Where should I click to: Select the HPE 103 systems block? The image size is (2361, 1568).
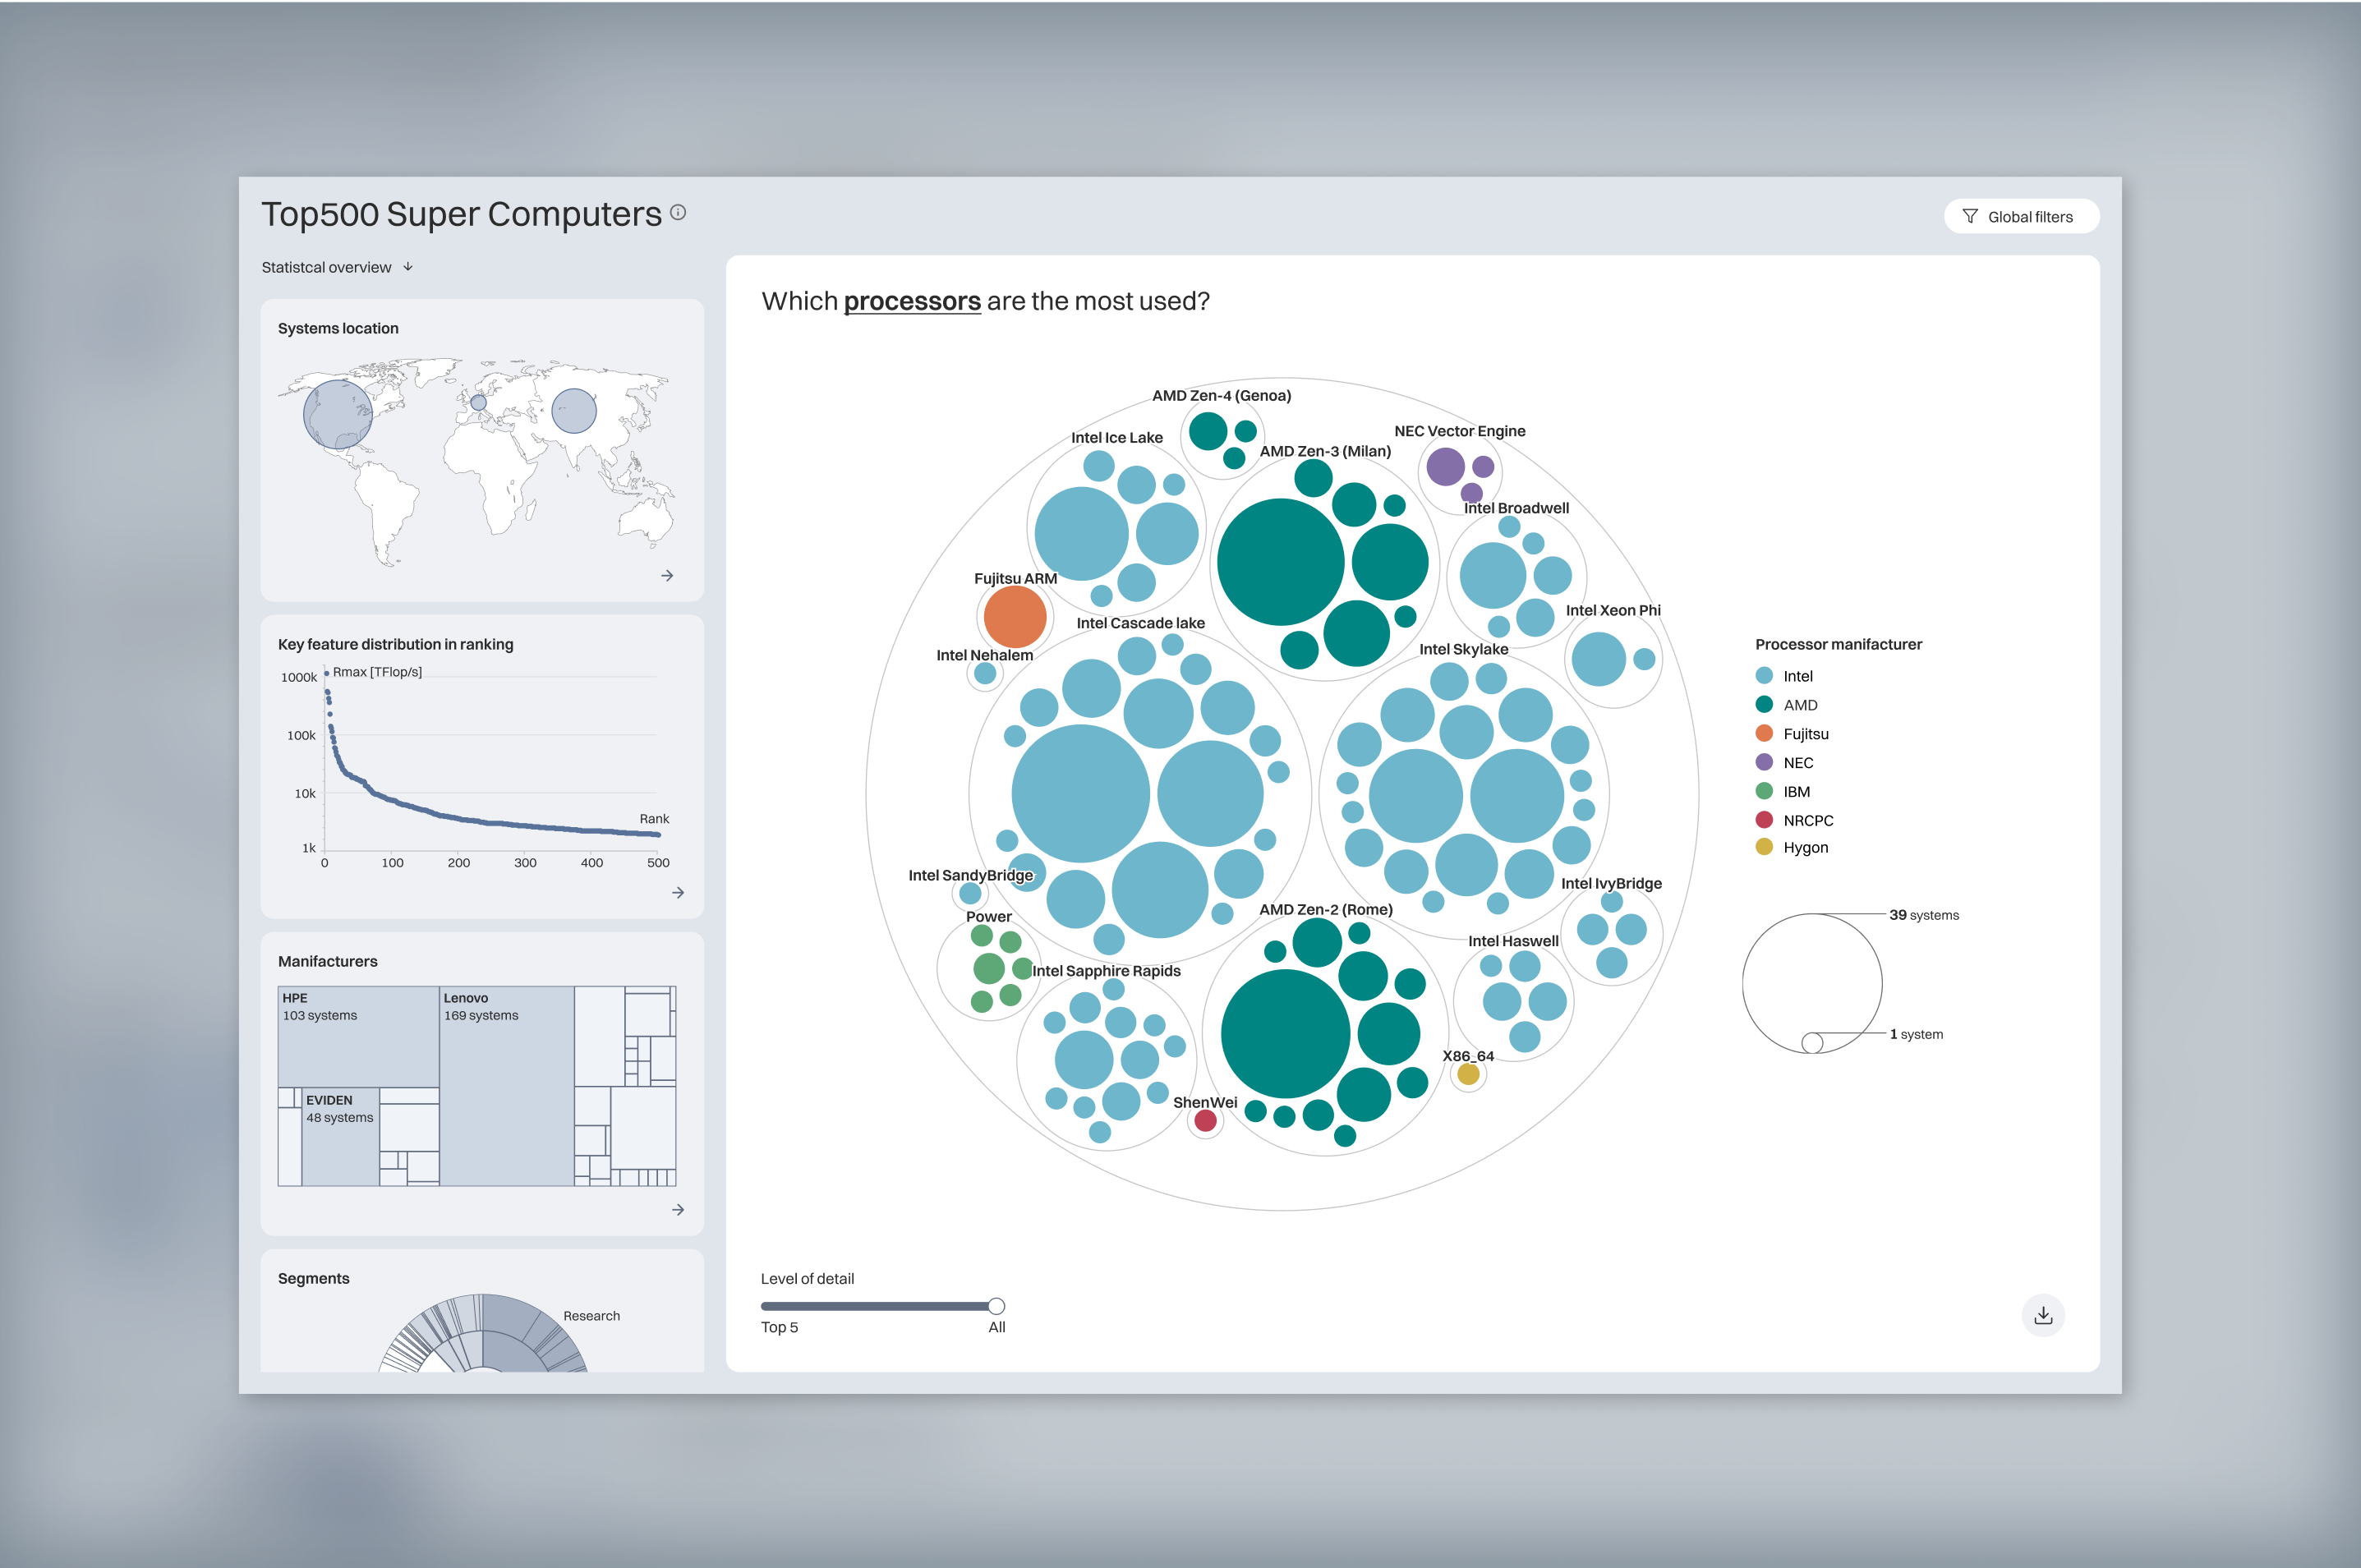pyautogui.click(x=357, y=1036)
